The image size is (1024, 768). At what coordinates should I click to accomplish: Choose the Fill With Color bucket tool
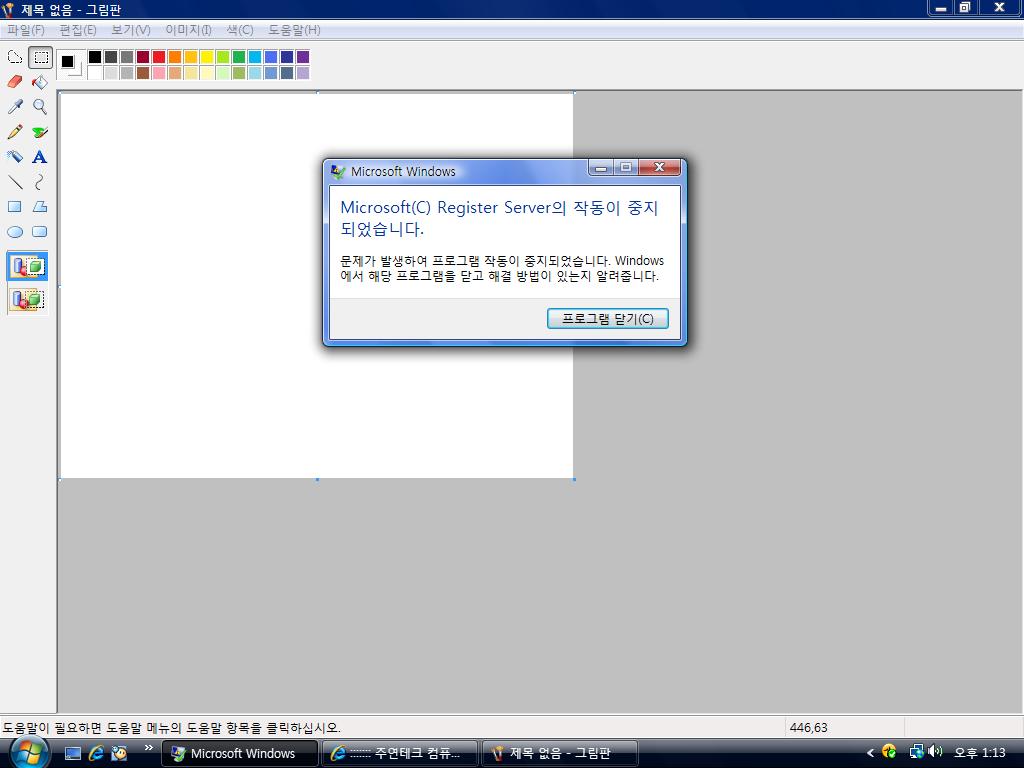click(x=40, y=82)
